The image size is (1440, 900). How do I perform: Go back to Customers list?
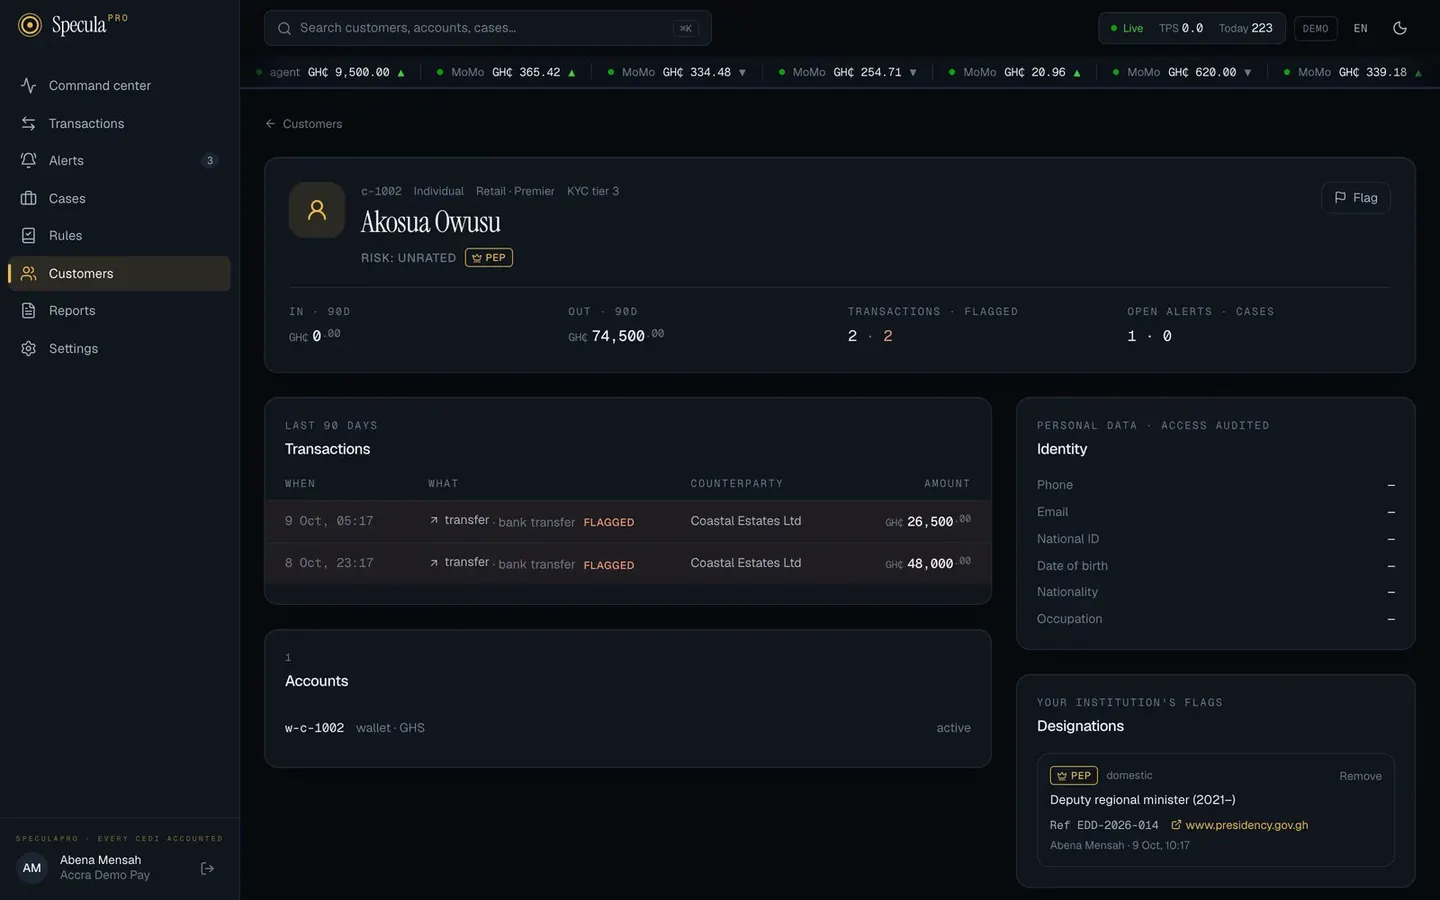304,124
